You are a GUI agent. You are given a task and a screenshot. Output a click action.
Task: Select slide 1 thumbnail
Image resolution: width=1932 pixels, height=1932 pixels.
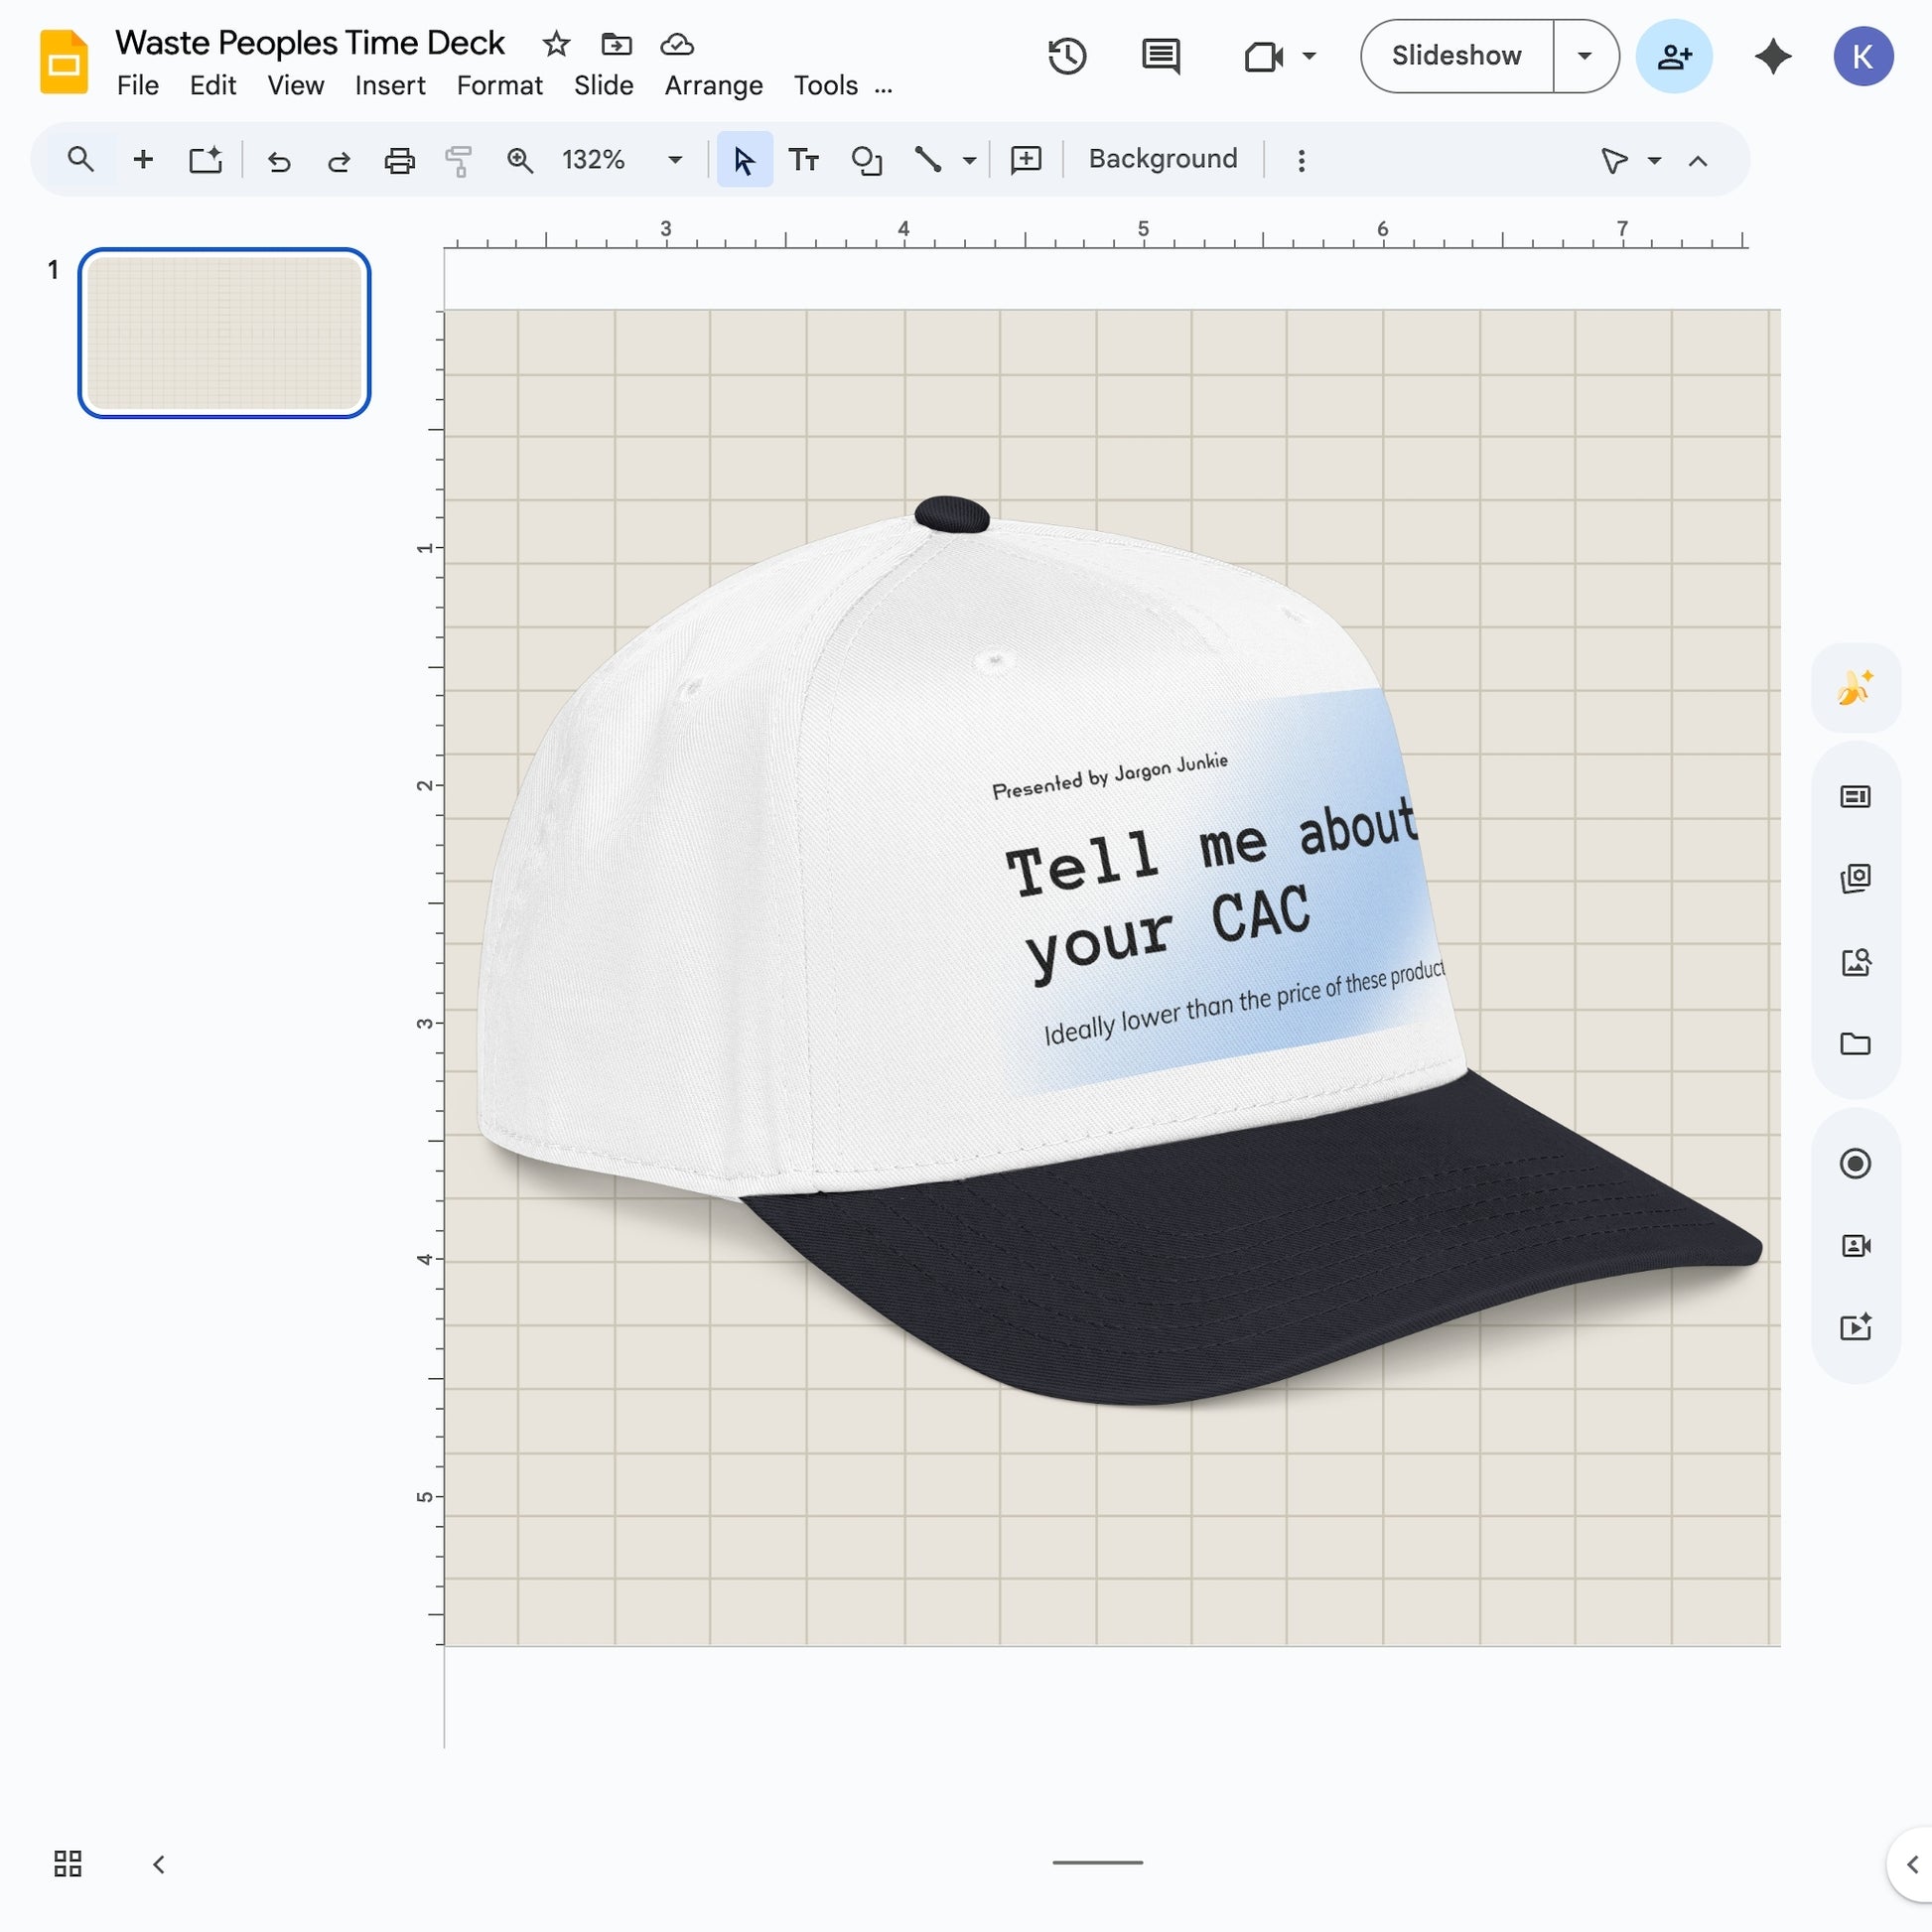click(x=223, y=334)
